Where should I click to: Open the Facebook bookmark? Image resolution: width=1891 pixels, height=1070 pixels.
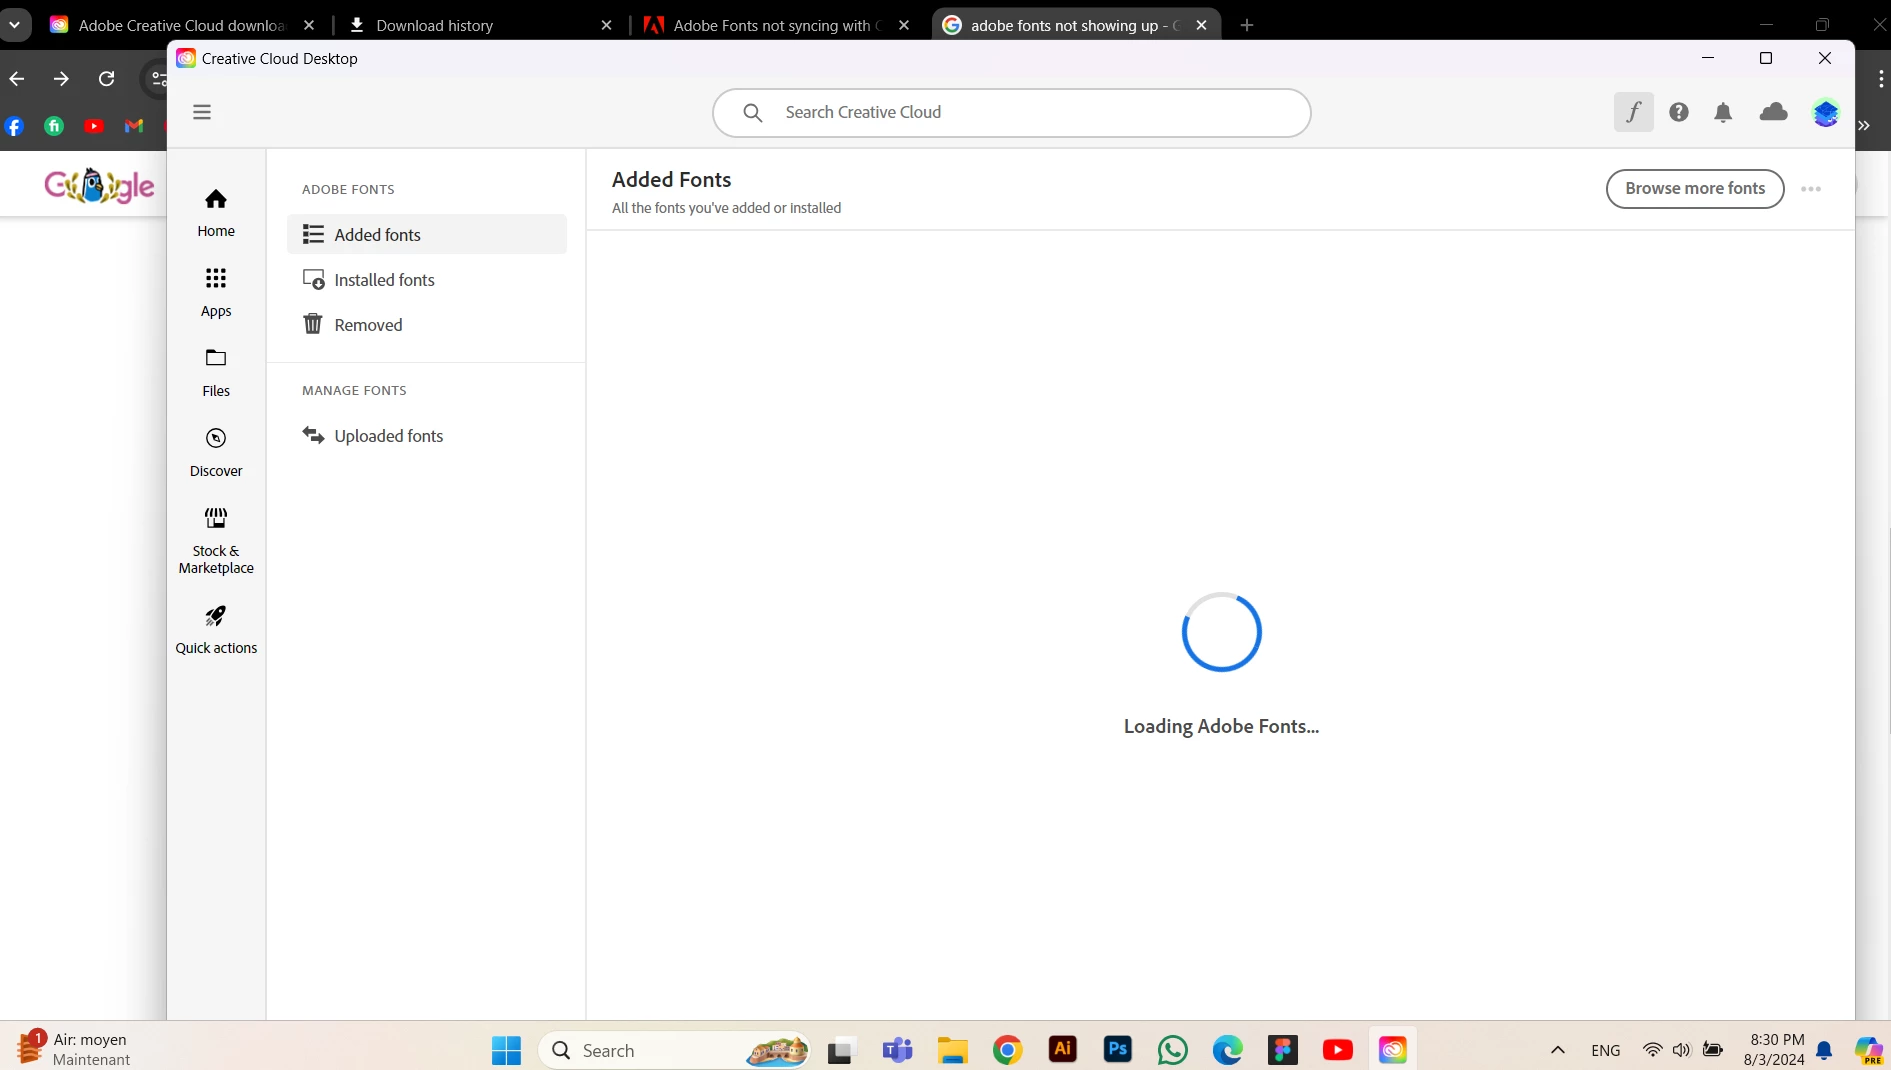(x=15, y=126)
